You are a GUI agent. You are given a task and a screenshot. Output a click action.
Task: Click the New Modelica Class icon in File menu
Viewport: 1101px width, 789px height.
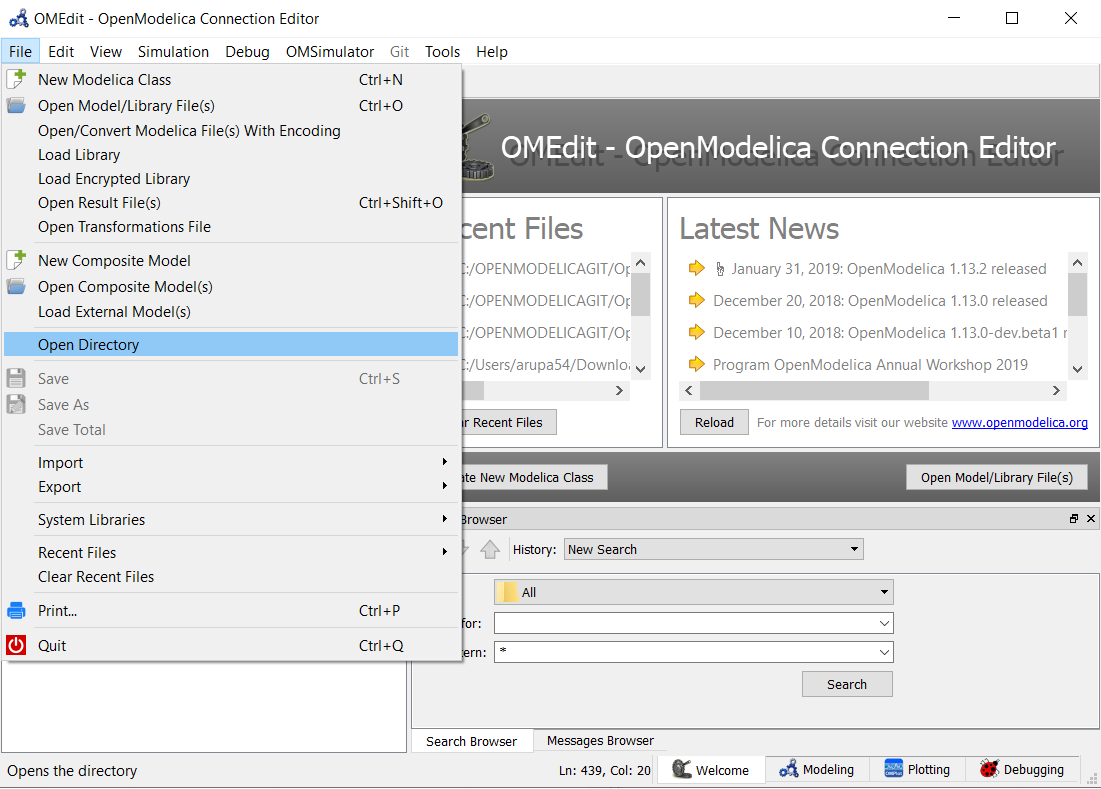click(16, 79)
